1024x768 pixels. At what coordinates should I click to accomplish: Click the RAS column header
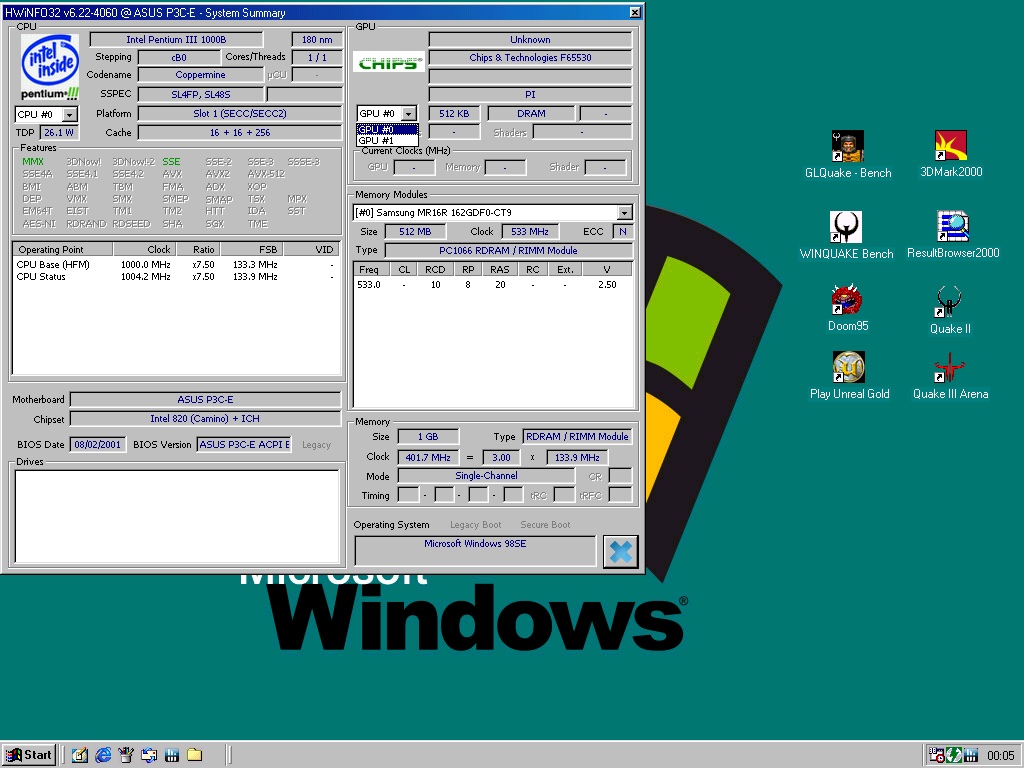click(500, 269)
